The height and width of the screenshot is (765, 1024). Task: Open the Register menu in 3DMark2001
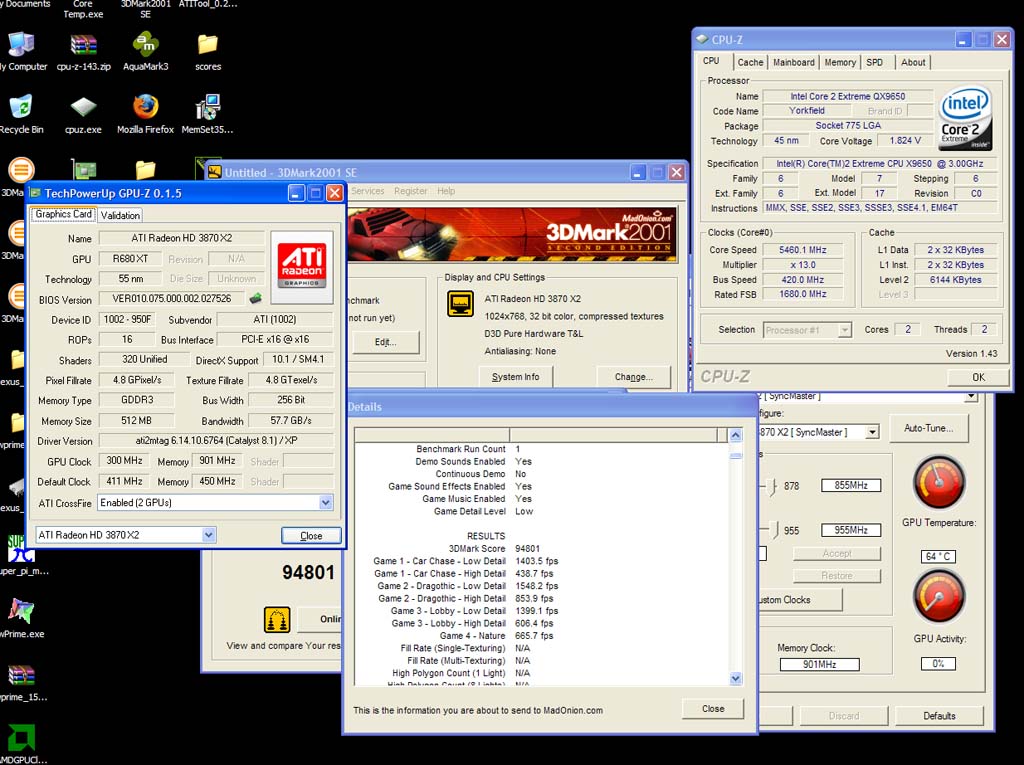410,191
